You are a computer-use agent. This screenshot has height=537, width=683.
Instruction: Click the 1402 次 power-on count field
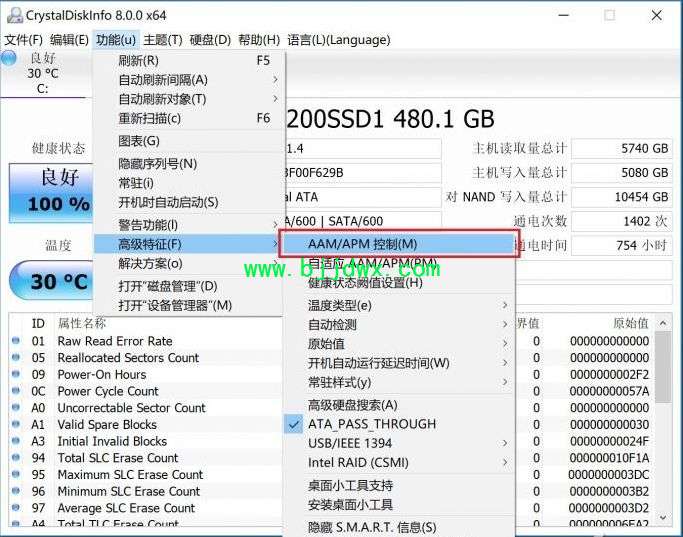coord(622,221)
